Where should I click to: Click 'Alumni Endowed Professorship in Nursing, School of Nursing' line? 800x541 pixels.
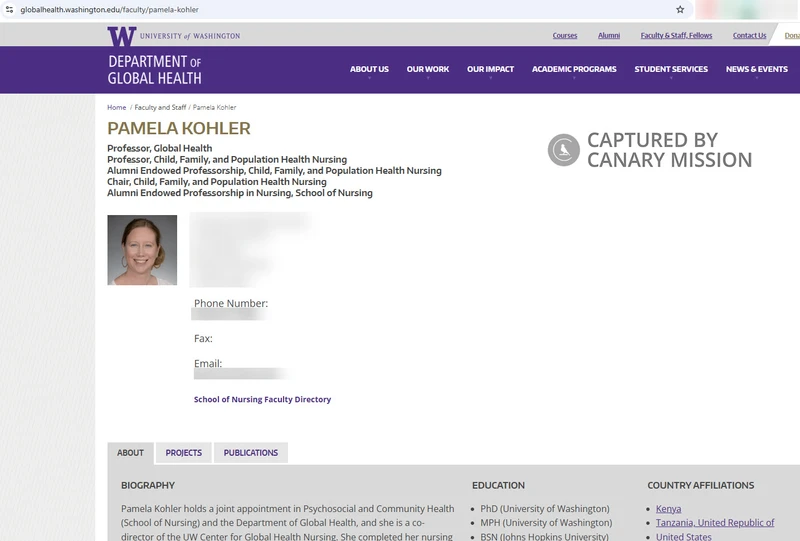240,193
